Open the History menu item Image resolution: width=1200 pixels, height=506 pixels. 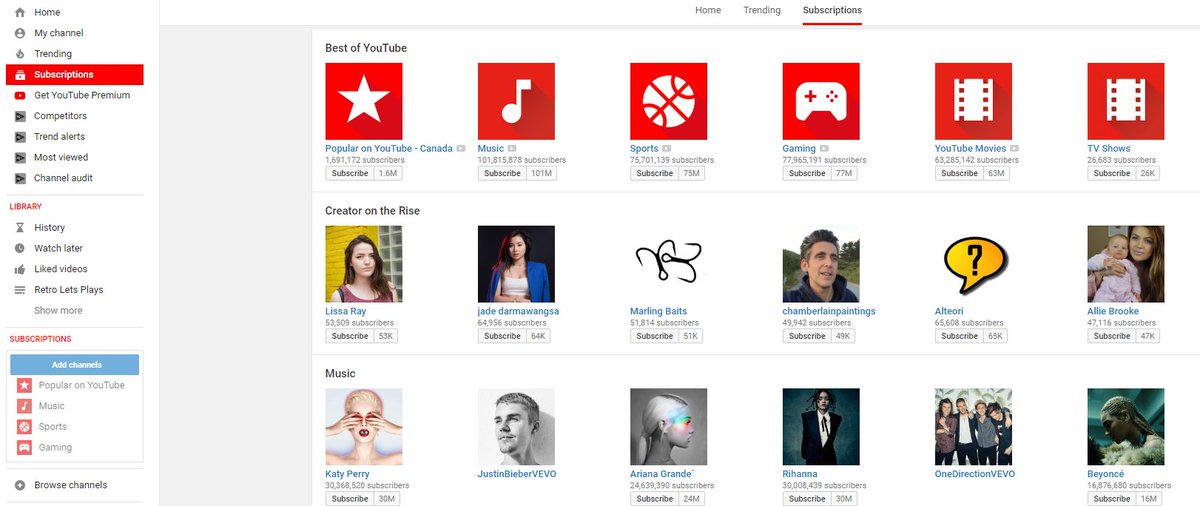(x=49, y=228)
